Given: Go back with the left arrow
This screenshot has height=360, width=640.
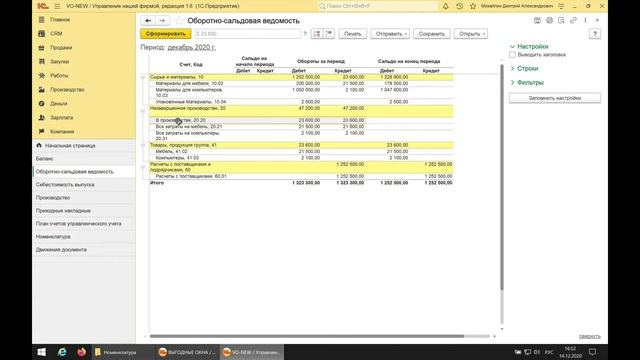Looking at the screenshot, I should point(148,20).
